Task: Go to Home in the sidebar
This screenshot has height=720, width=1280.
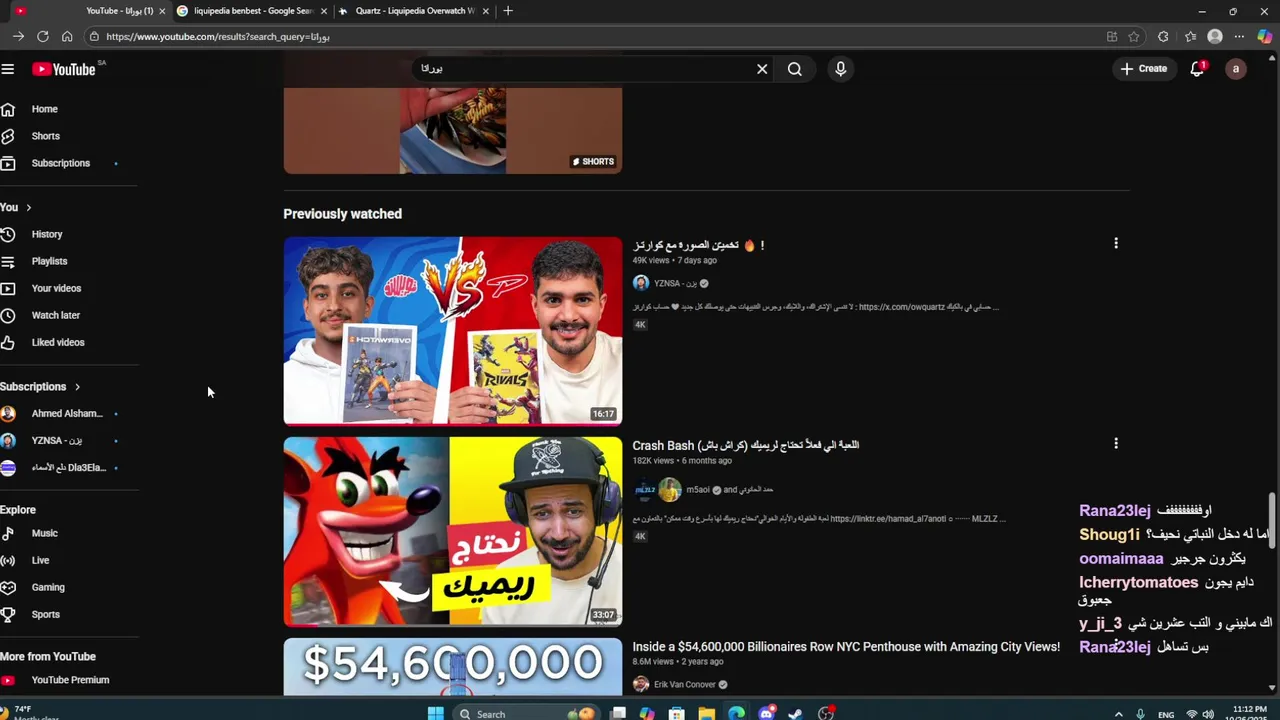Action: tap(44, 109)
